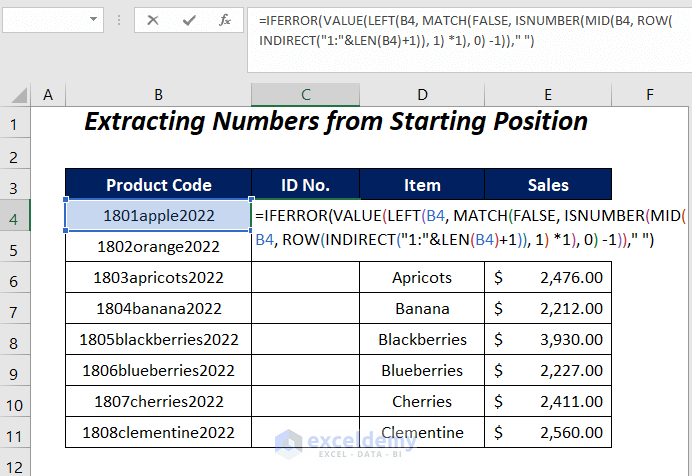
Task: Click the Enter formula checkmark icon
Action: pos(189,19)
